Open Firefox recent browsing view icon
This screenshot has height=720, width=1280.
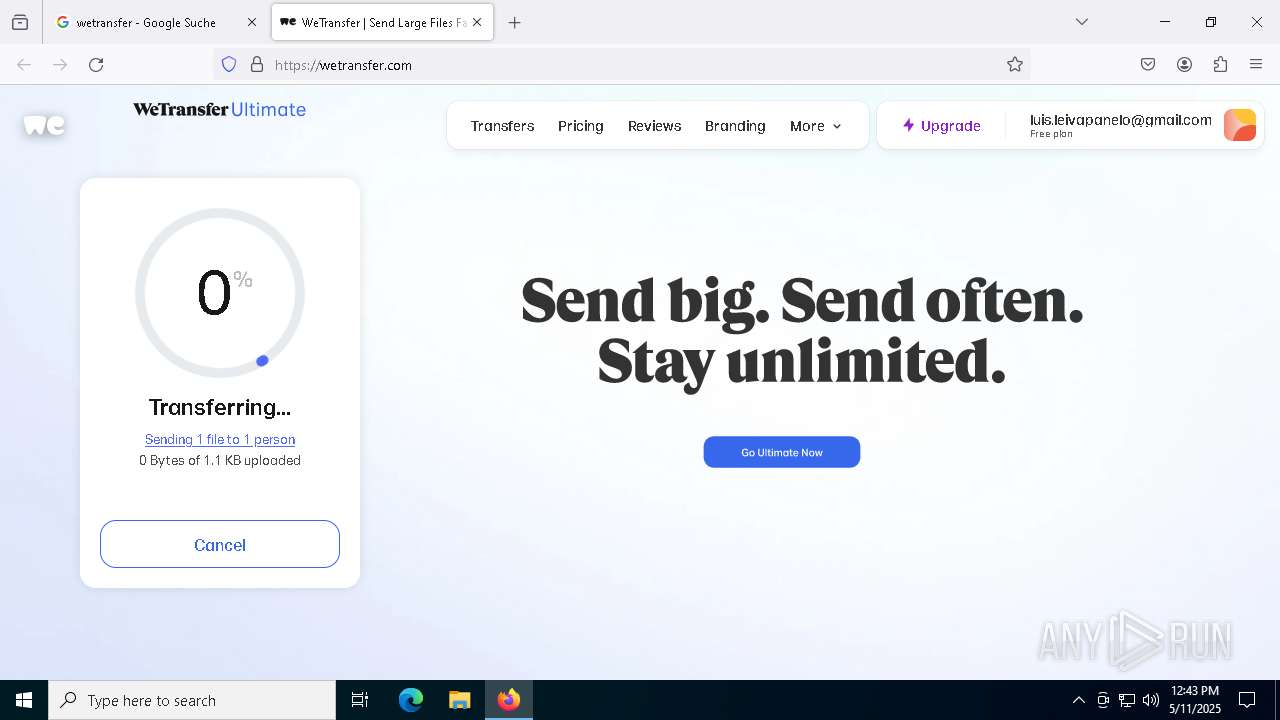[20, 22]
